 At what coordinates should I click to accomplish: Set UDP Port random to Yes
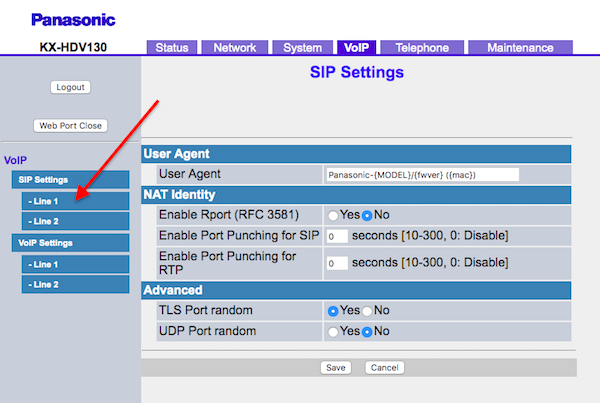[332, 331]
